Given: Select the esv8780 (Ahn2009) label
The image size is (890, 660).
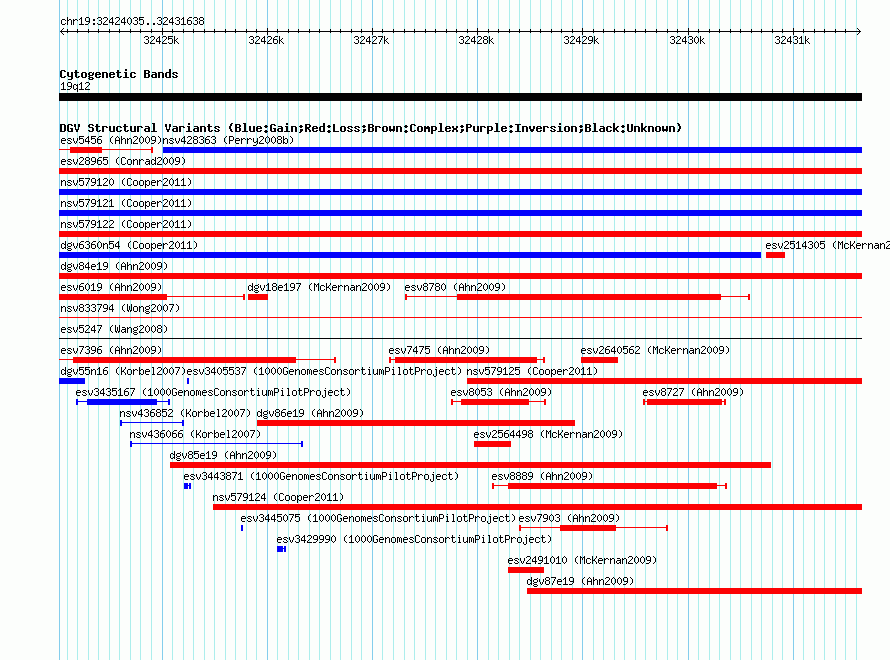Looking at the screenshot, I should [x=455, y=287].
